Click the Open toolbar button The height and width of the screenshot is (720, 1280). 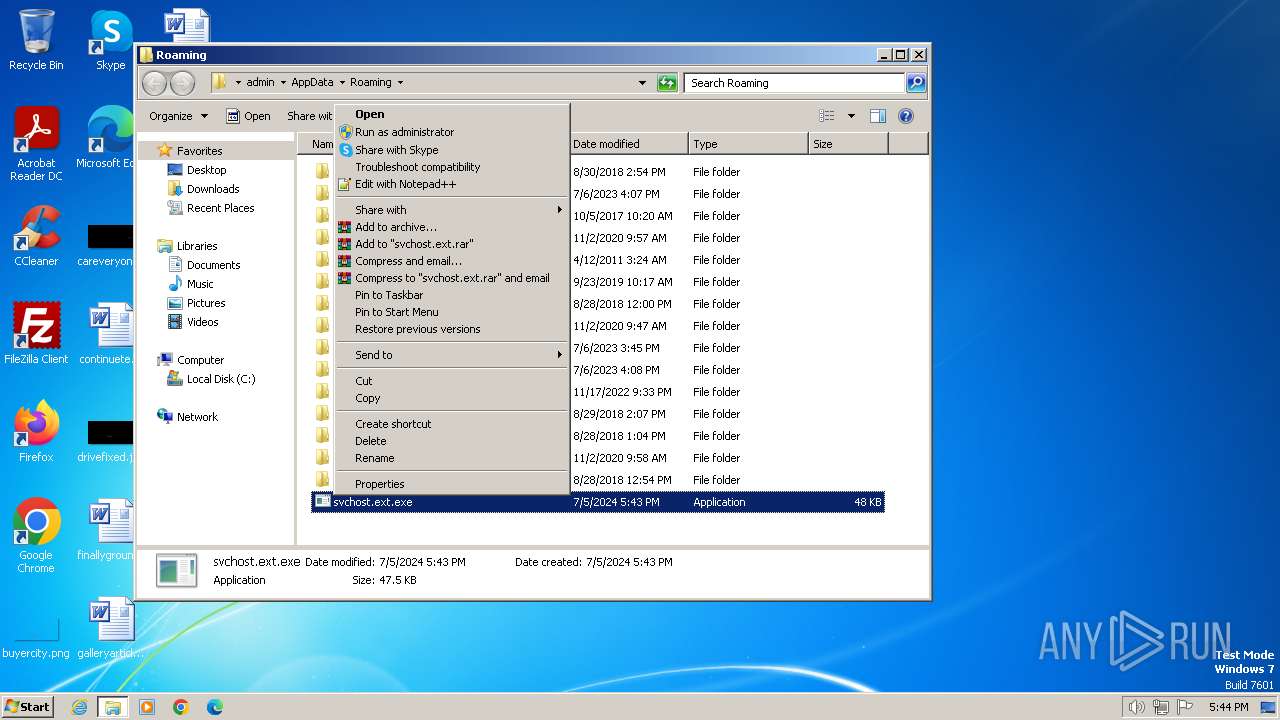pos(248,116)
